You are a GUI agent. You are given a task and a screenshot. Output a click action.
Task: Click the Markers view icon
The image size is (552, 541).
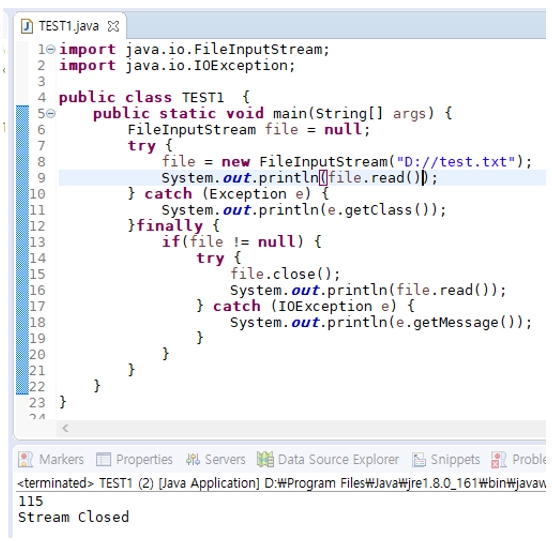[25, 459]
